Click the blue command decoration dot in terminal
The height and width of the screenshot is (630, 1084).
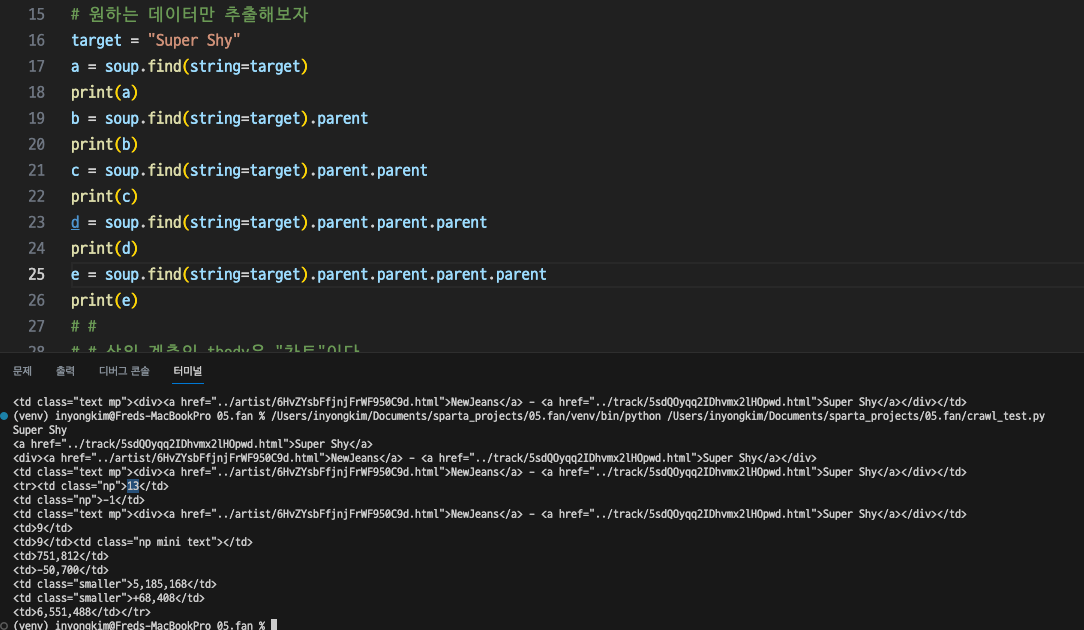pos(4,416)
